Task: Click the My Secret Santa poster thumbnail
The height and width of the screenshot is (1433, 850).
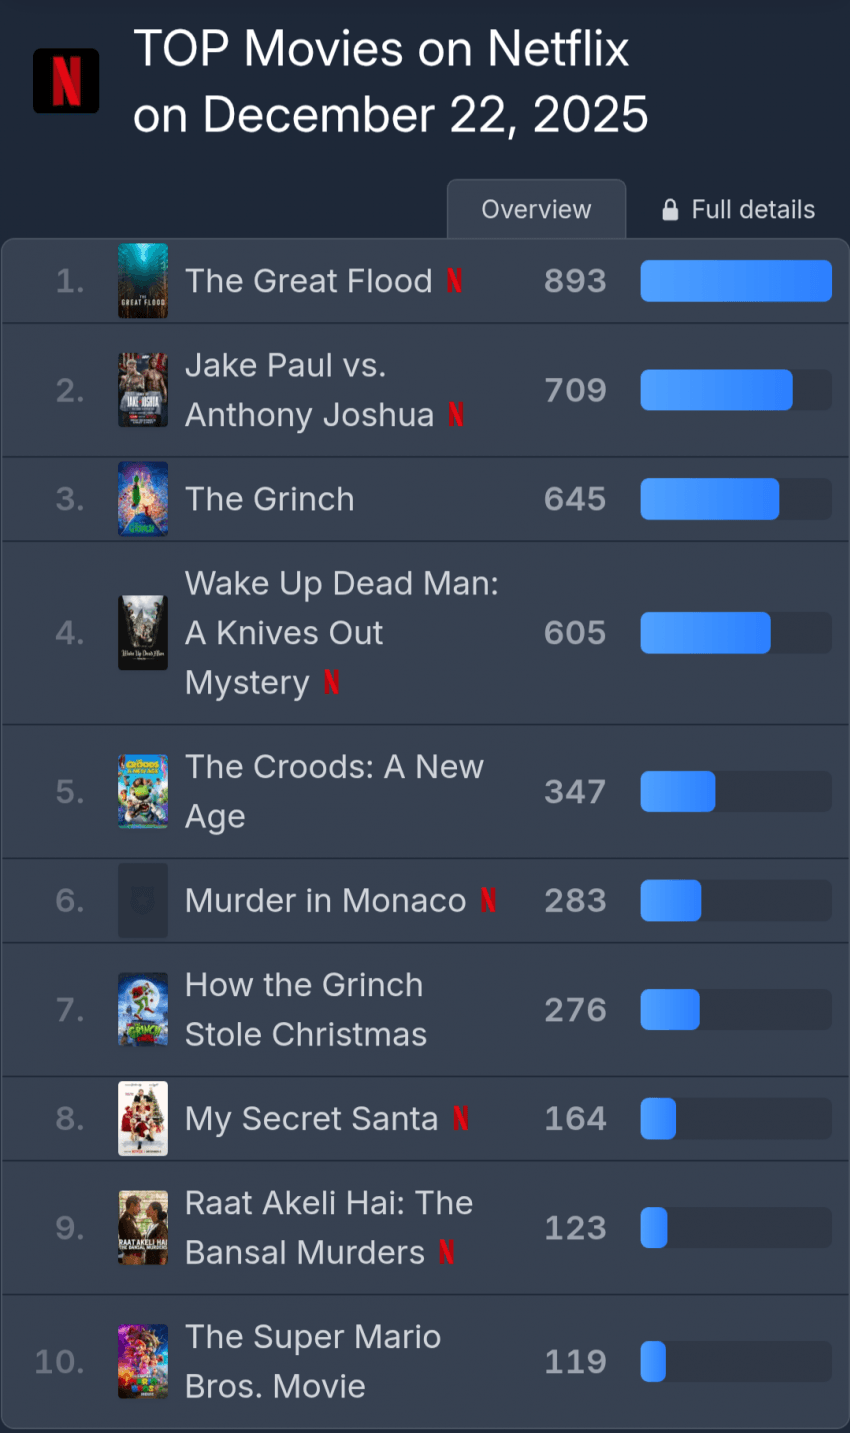Action: point(143,1118)
